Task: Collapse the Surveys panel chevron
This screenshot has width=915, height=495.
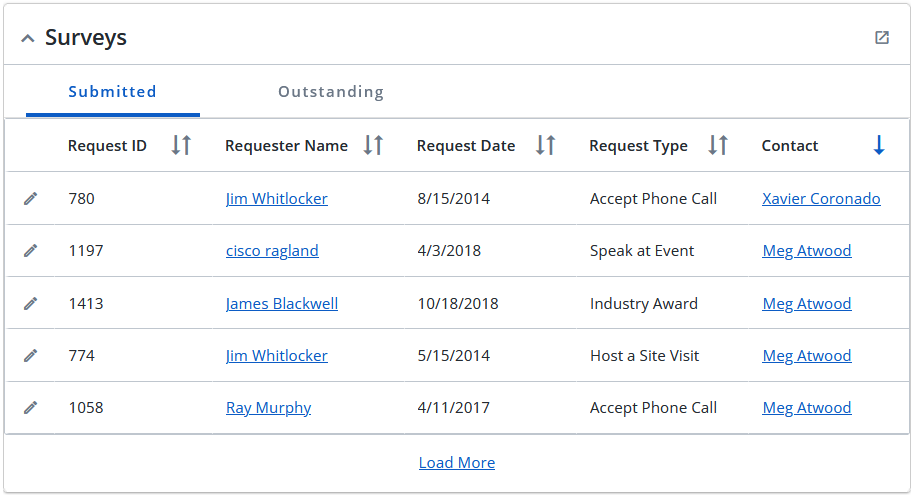Action: 27,39
